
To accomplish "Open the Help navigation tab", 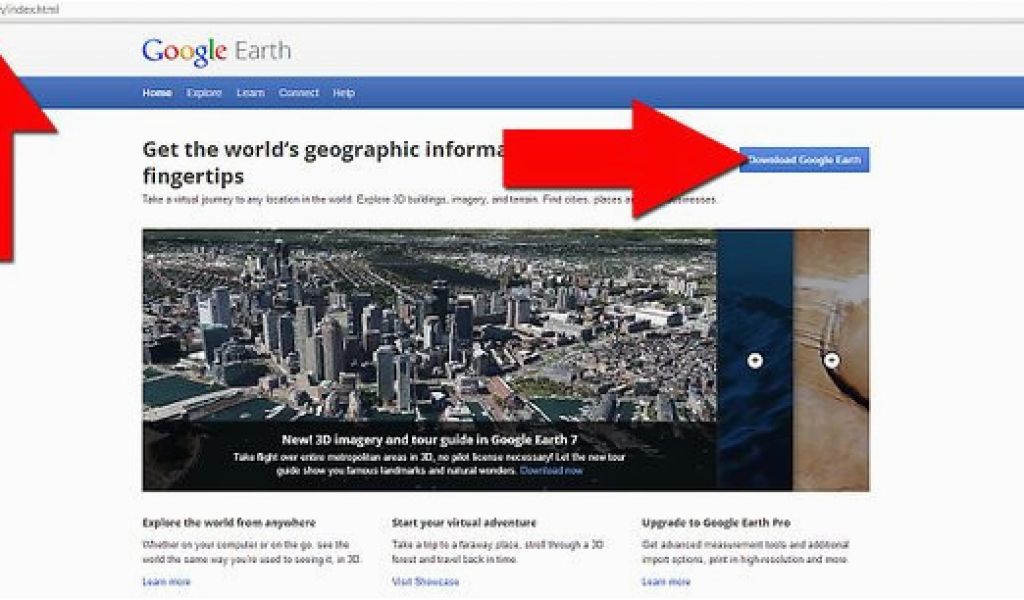I will (x=344, y=93).
